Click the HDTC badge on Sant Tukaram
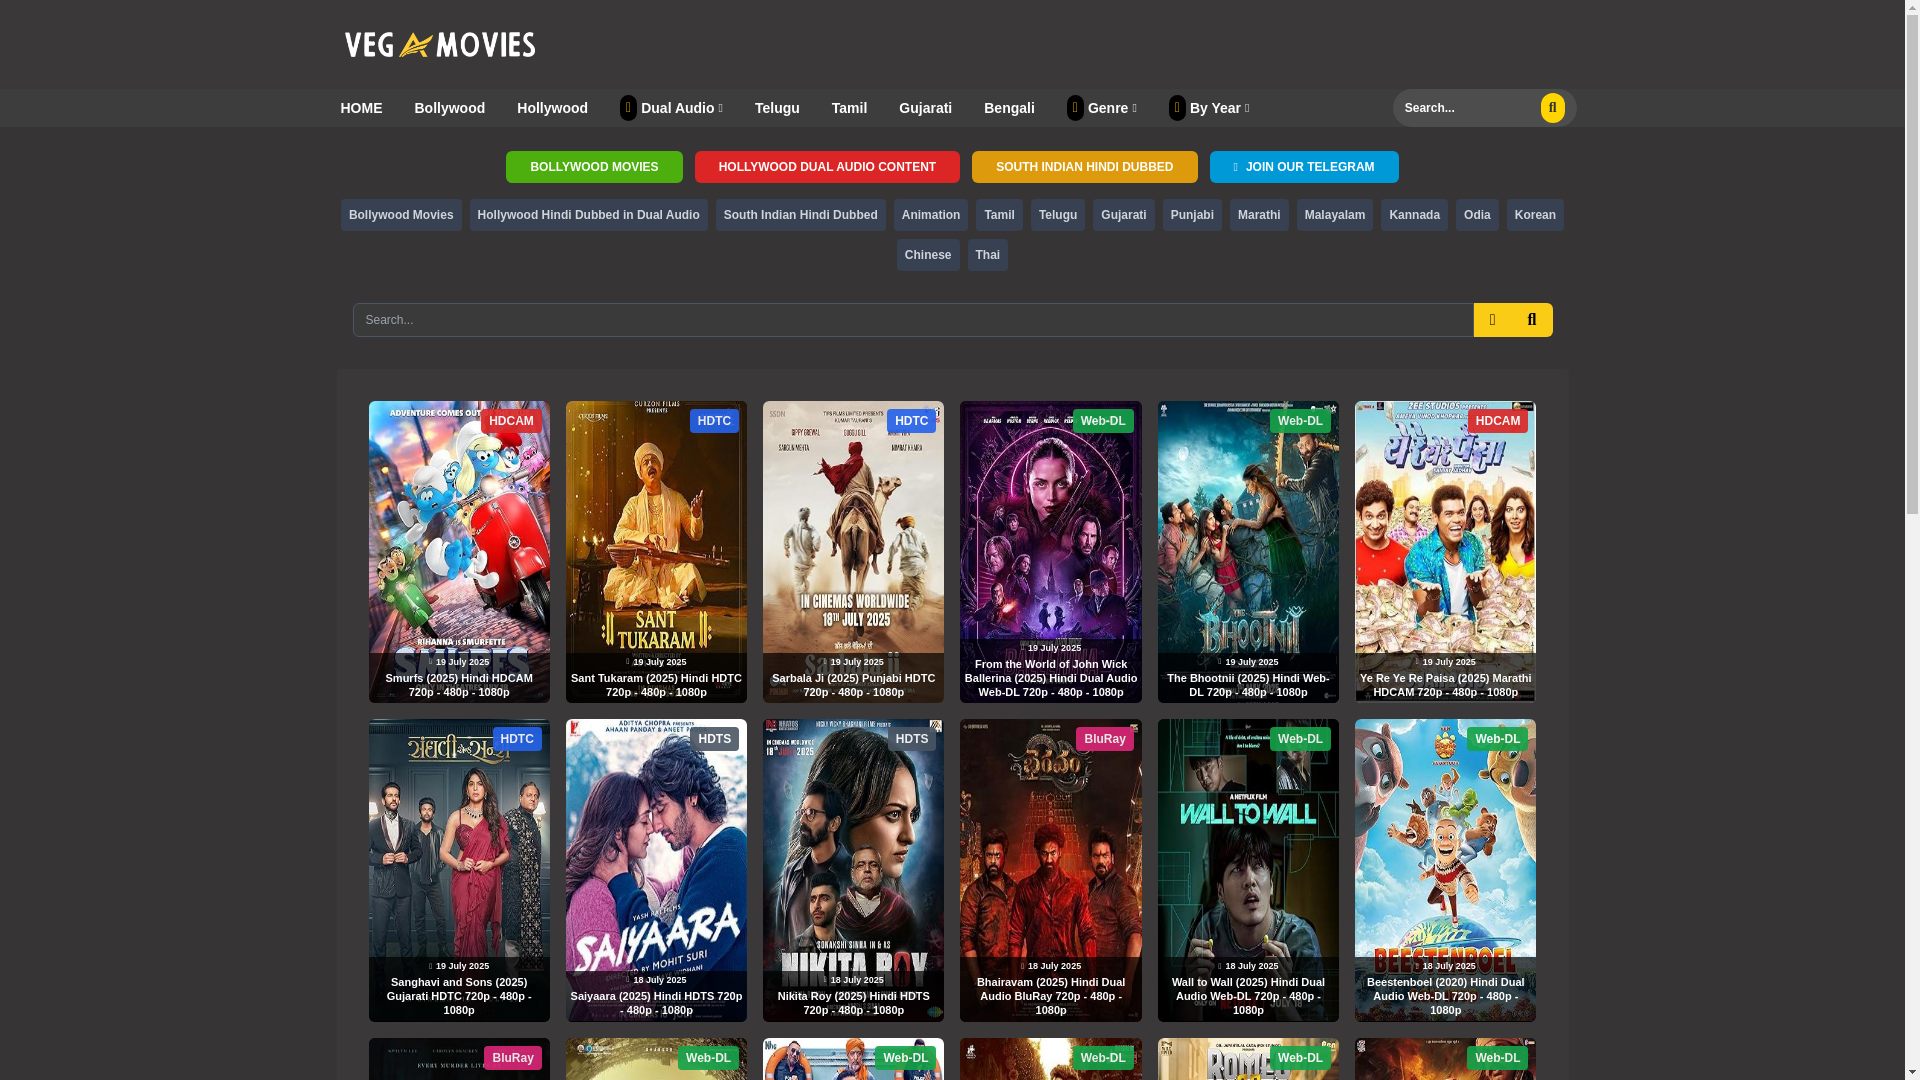The width and height of the screenshot is (1920, 1080). pos(714,421)
